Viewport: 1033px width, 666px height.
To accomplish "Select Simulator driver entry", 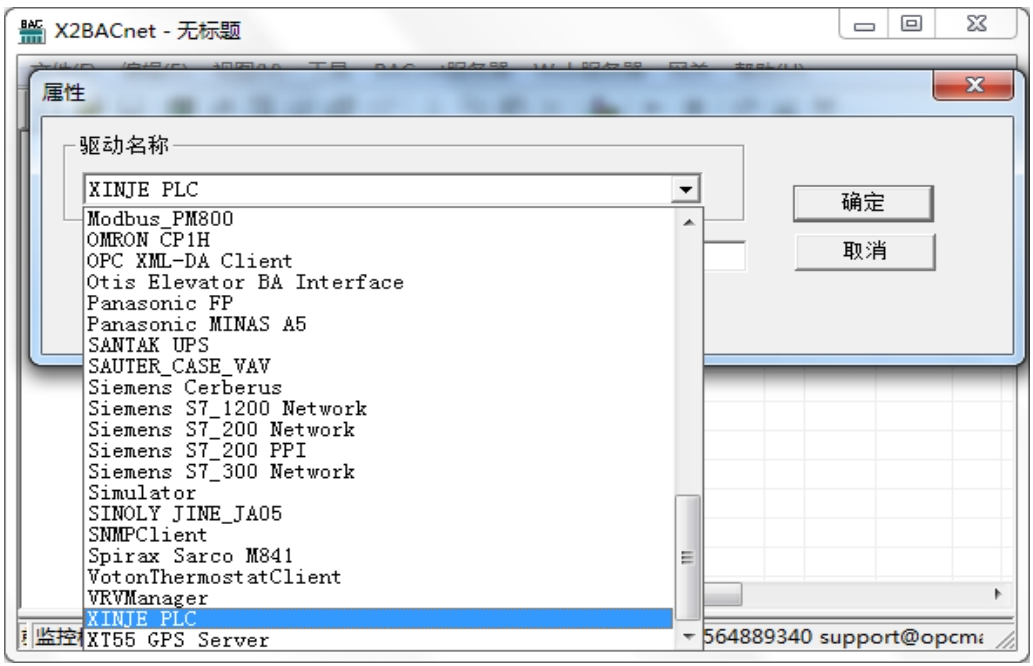I will pyautogui.click(x=379, y=492).
